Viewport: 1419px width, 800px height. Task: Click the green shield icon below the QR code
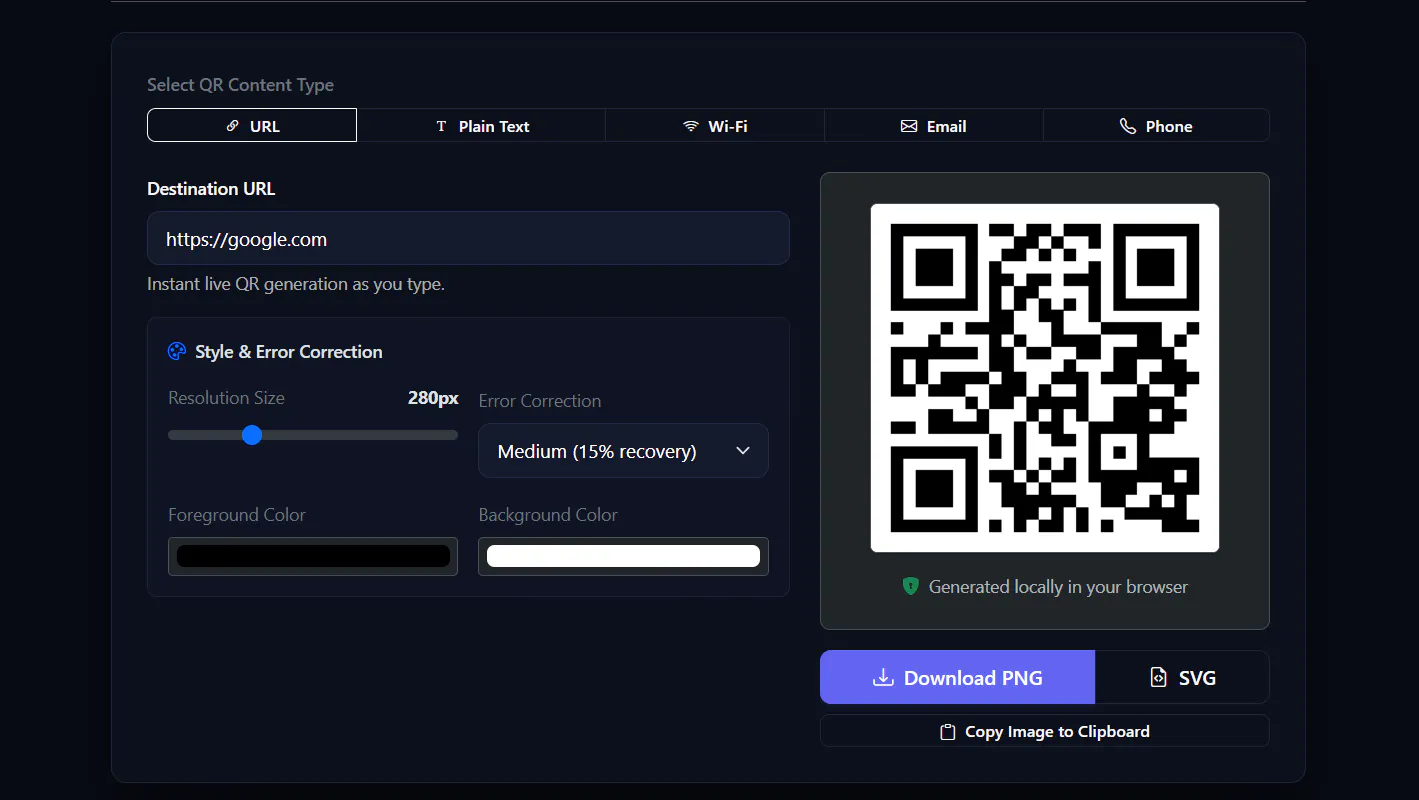[x=910, y=587]
